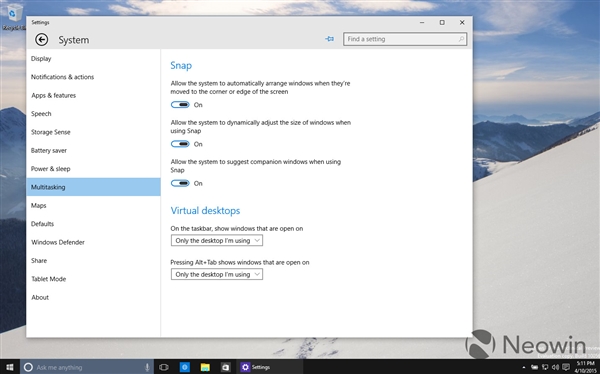Activate the Cortana microphone icon
600x374 pixels.
tap(147, 367)
